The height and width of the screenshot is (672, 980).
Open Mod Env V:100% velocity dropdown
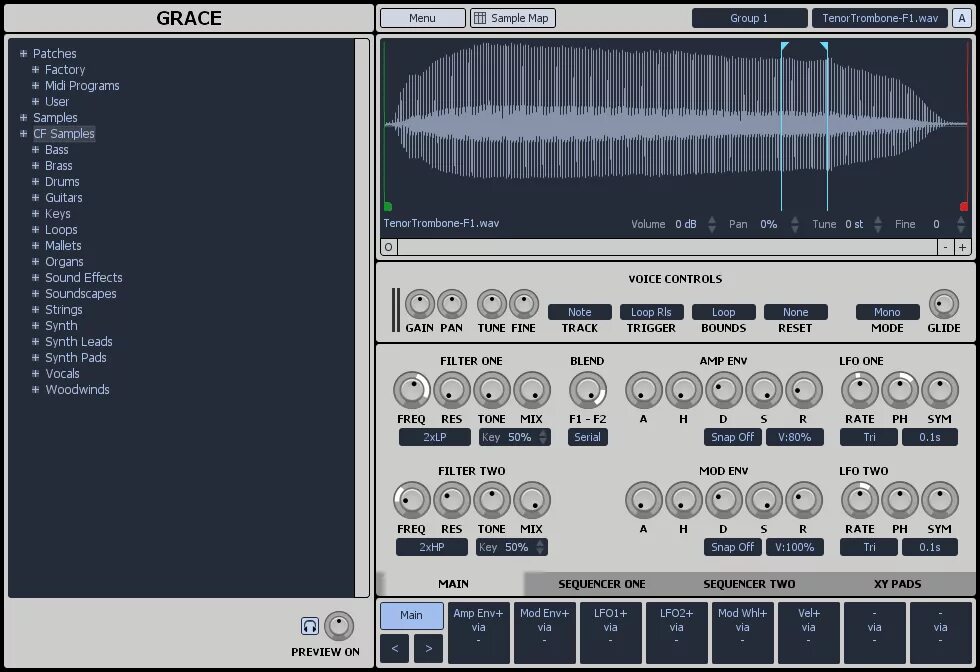click(795, 547)
